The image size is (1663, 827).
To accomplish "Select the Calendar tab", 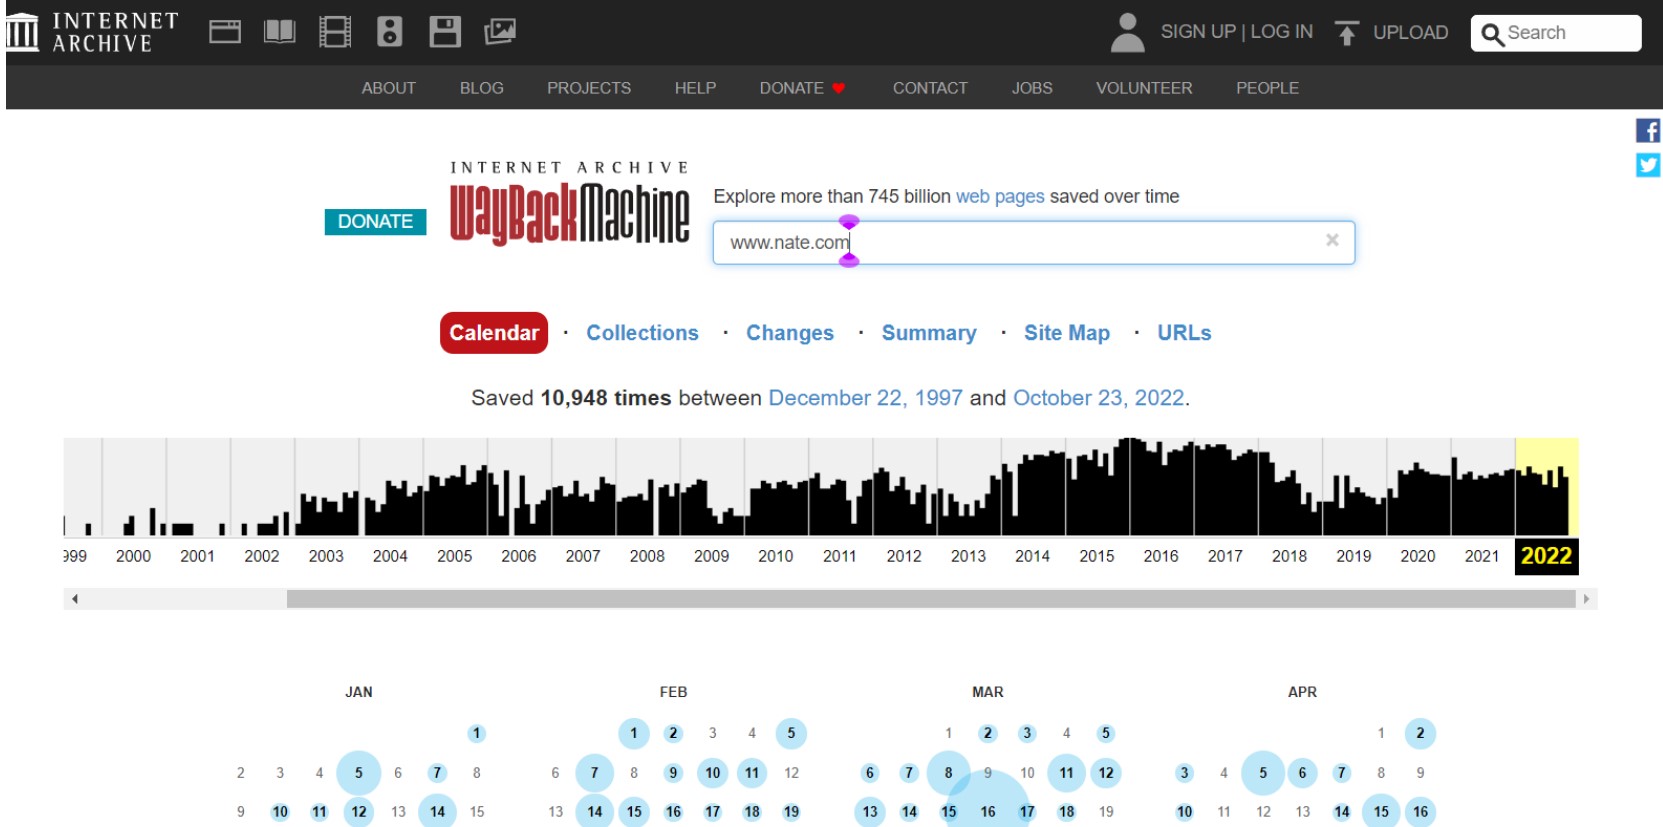I will 494,333.
